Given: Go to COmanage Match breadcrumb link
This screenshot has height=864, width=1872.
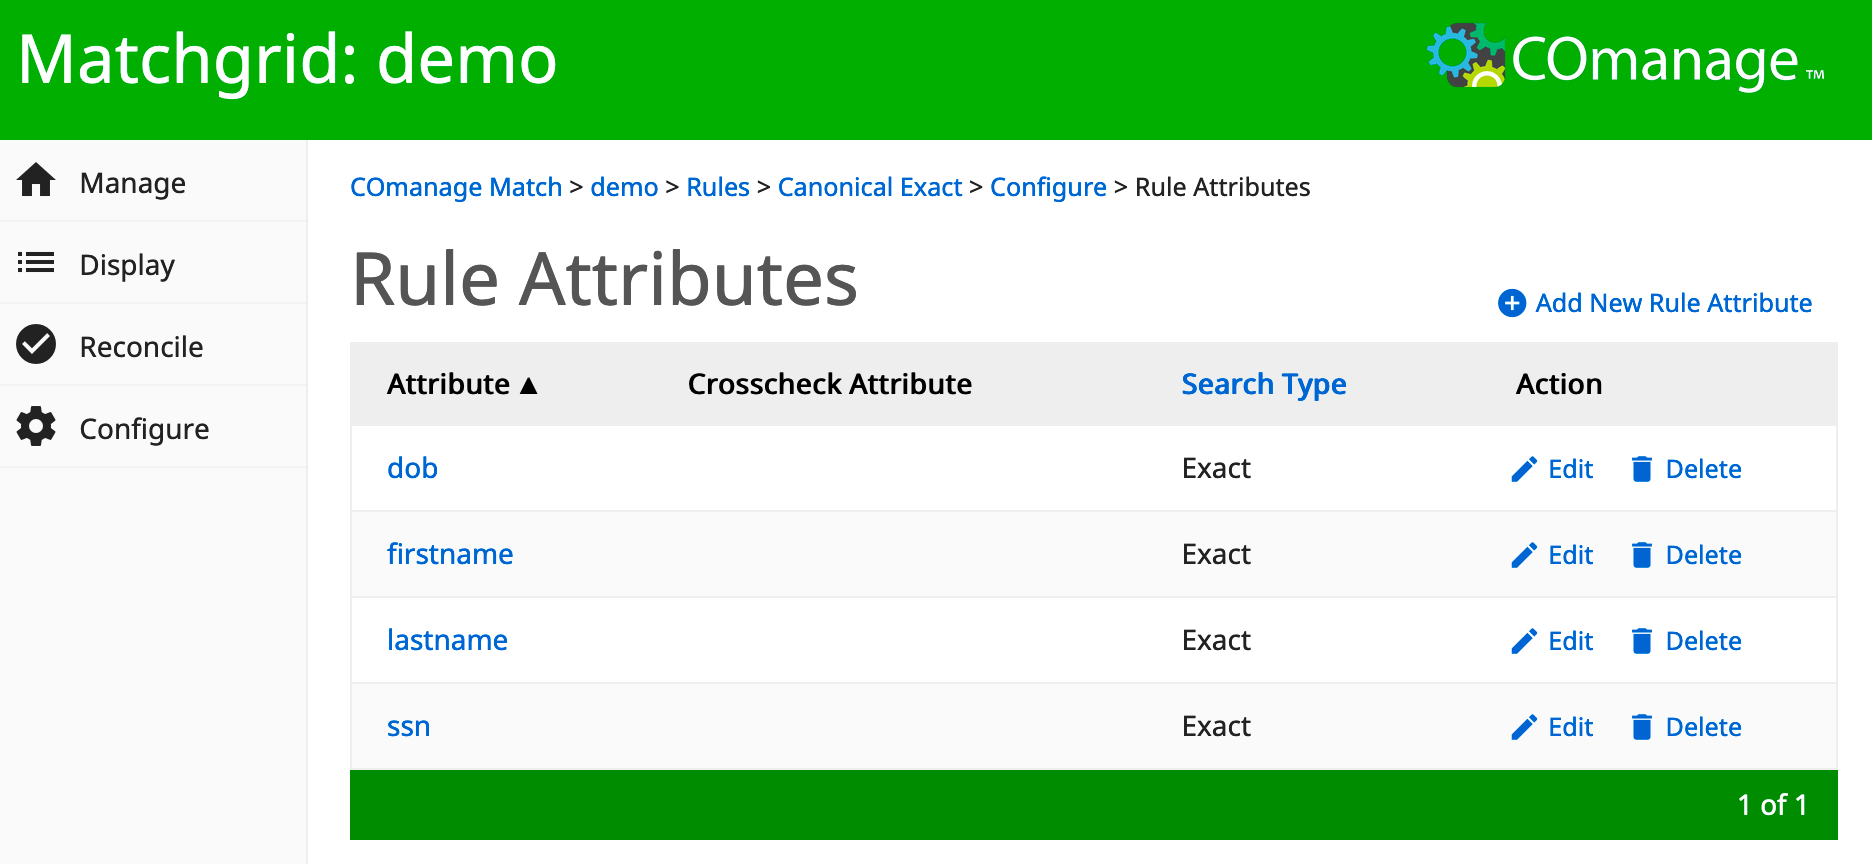Looking at the screenshot, I should coord(456,187).
